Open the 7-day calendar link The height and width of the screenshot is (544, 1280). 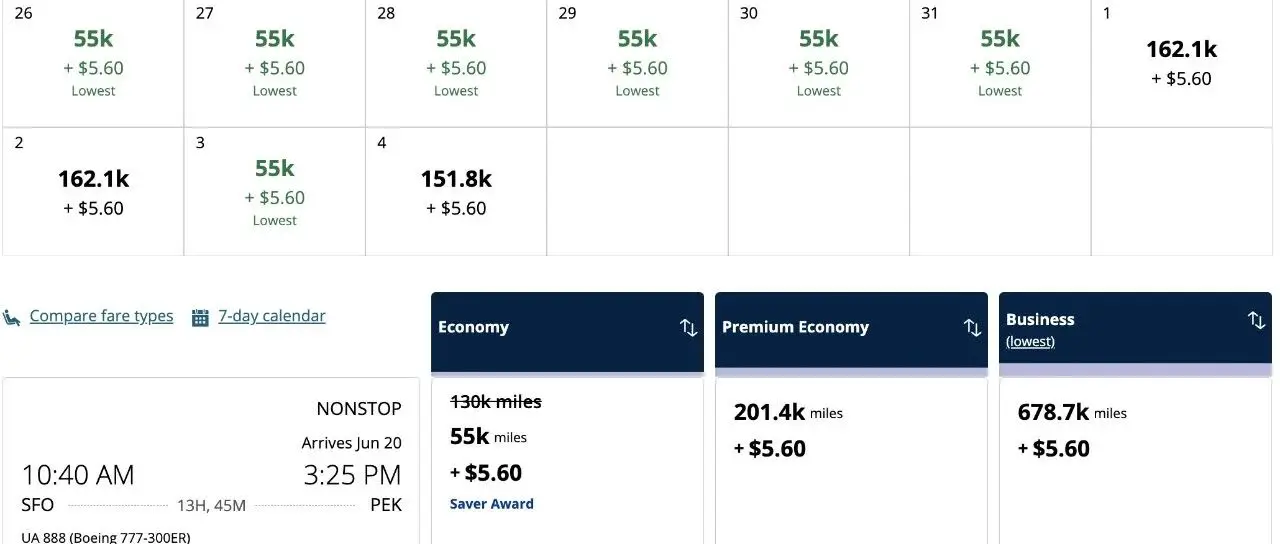[272, 316]
